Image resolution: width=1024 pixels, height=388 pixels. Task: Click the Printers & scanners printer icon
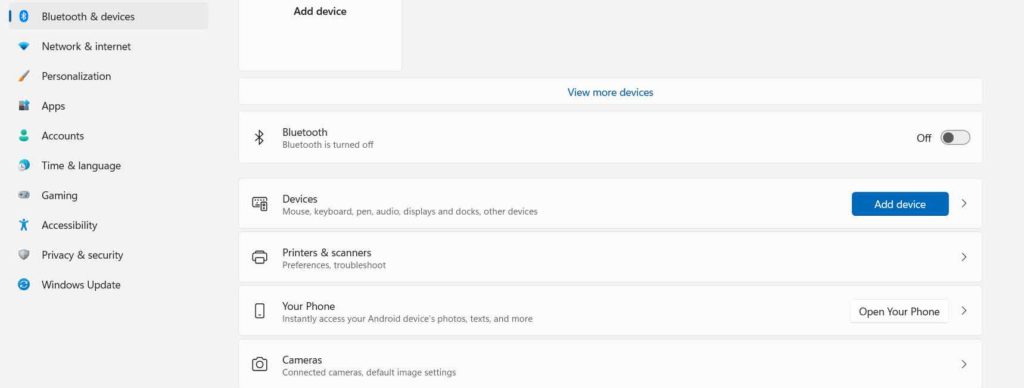(260, 257)
